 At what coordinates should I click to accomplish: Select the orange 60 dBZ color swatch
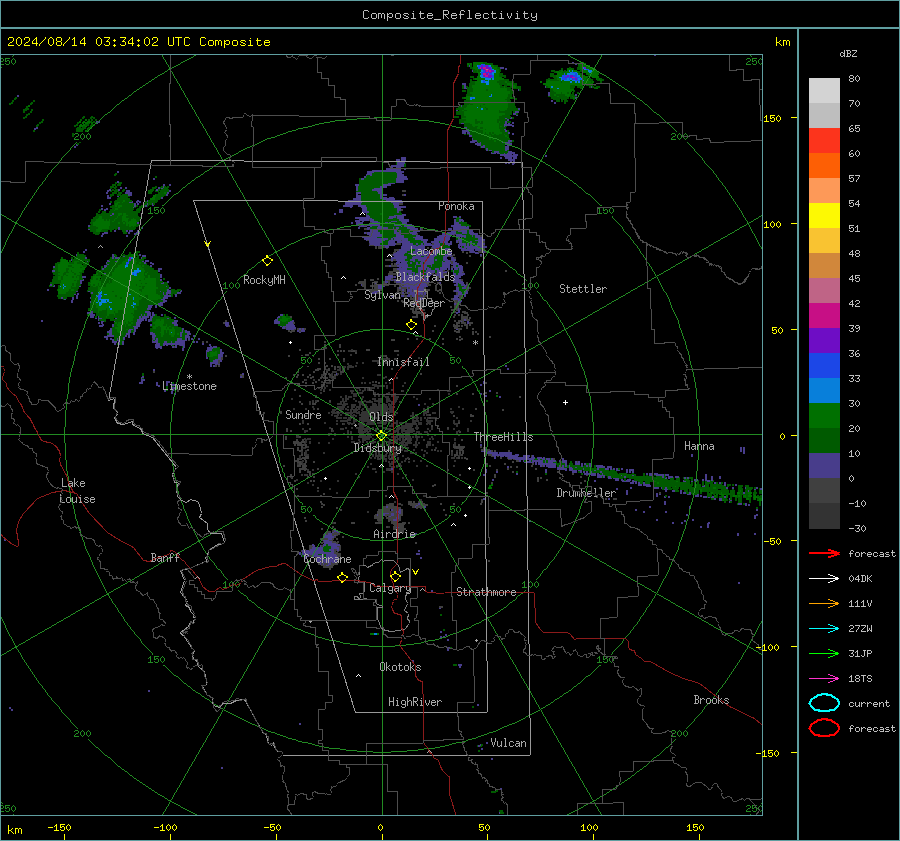coord(824,165)
